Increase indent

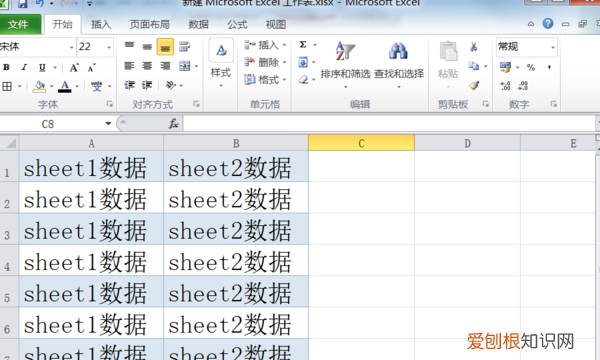tap(147, 85)
